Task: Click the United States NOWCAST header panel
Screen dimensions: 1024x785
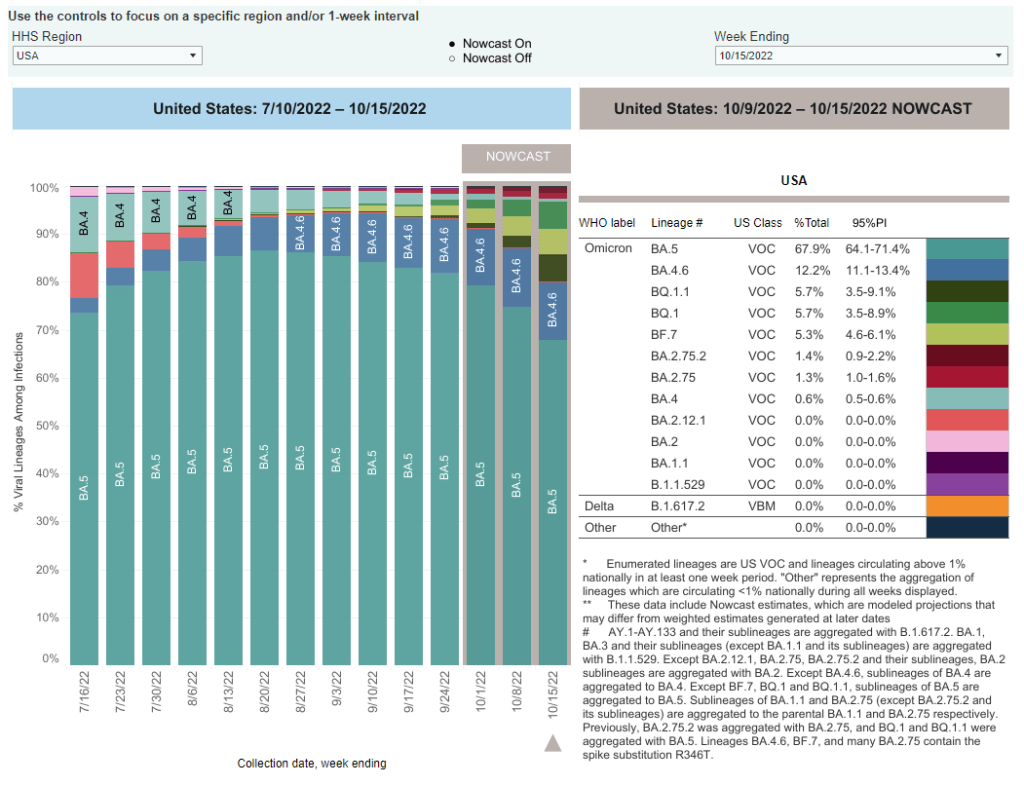Action: tap(793, 108)
